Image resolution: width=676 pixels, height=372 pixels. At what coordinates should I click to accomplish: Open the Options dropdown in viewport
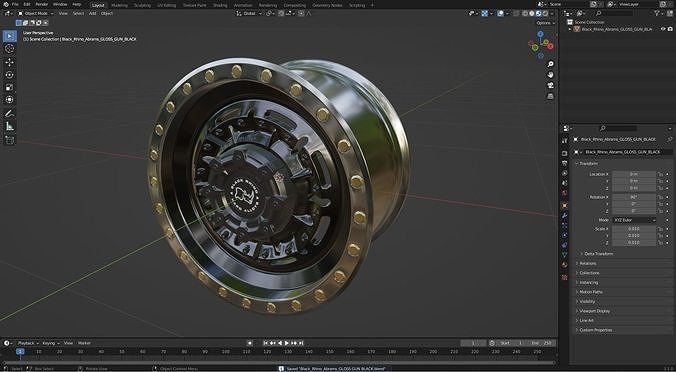point(545,23)
